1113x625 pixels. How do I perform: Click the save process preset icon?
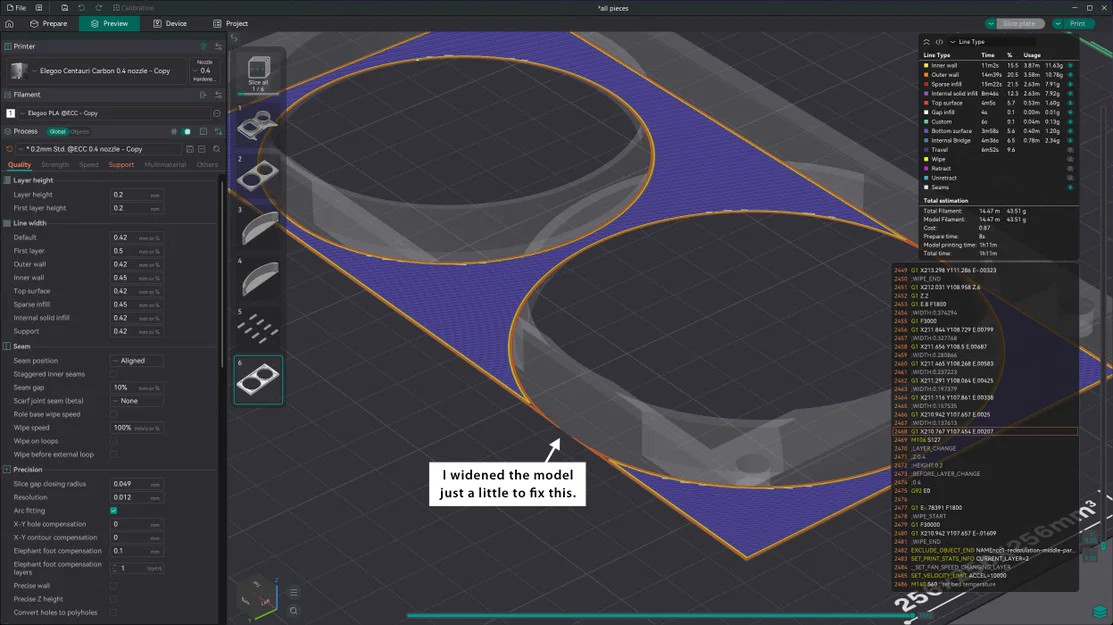190,149
